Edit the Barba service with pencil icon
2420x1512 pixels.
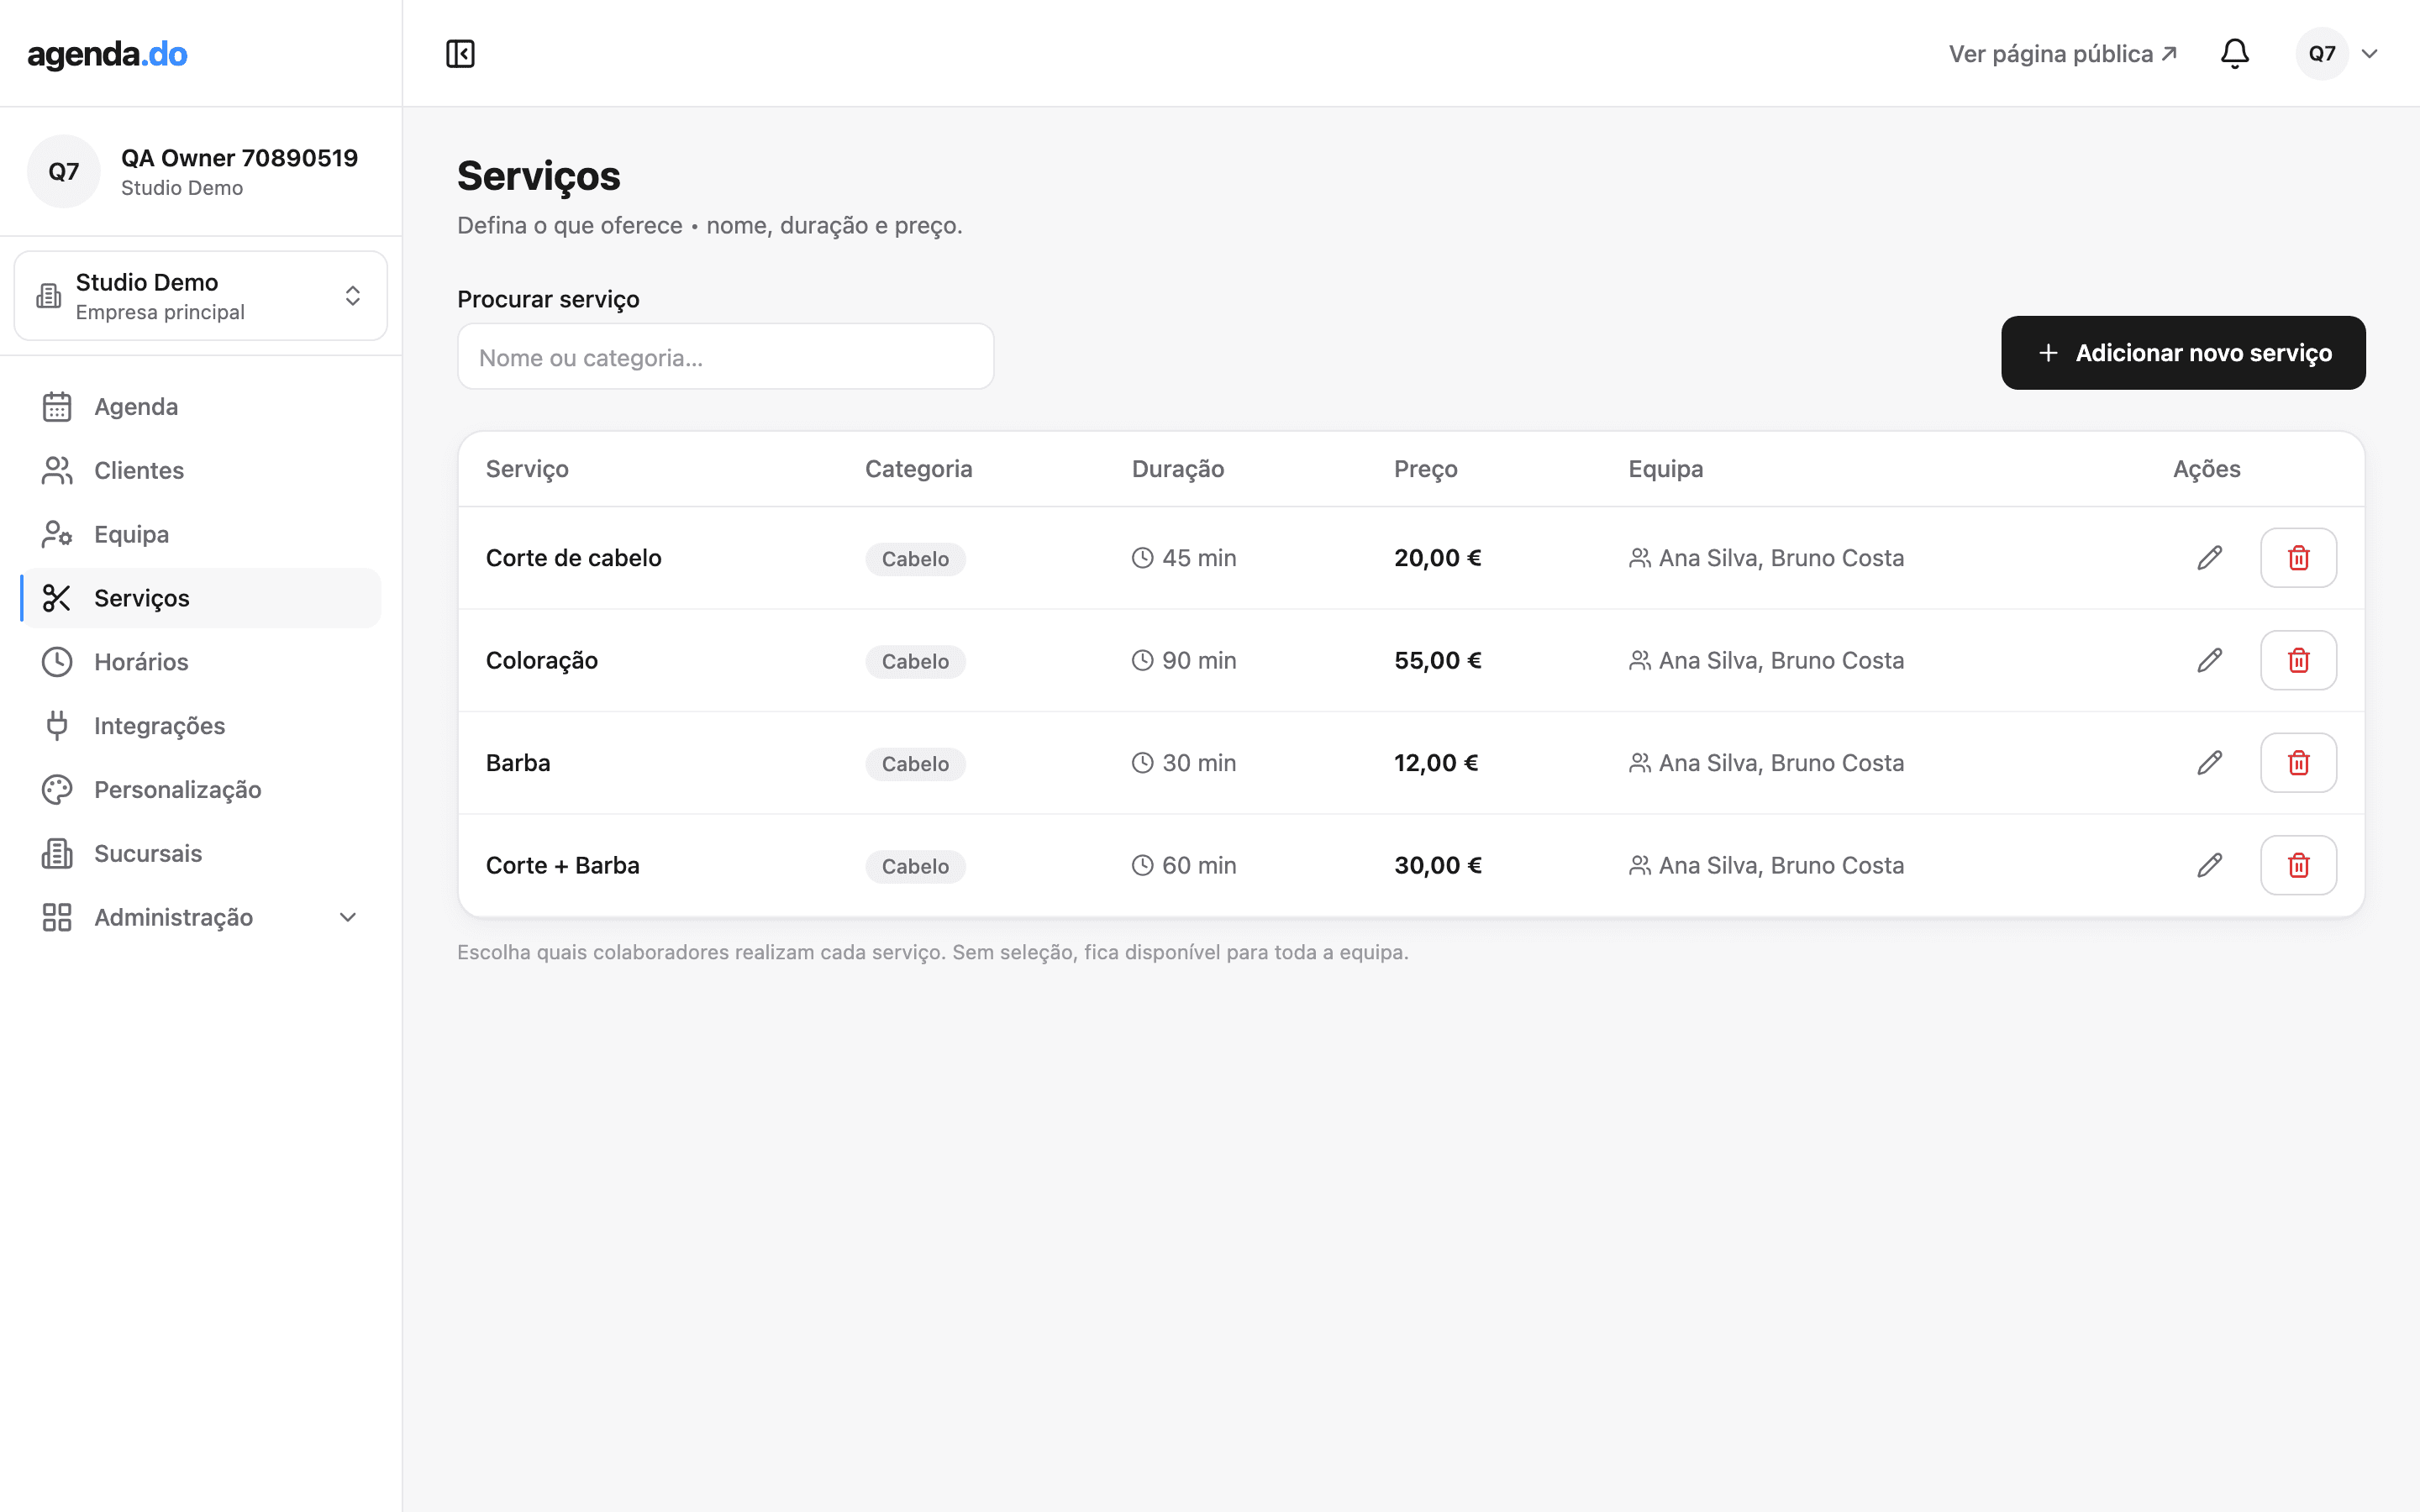[2209, 763]
